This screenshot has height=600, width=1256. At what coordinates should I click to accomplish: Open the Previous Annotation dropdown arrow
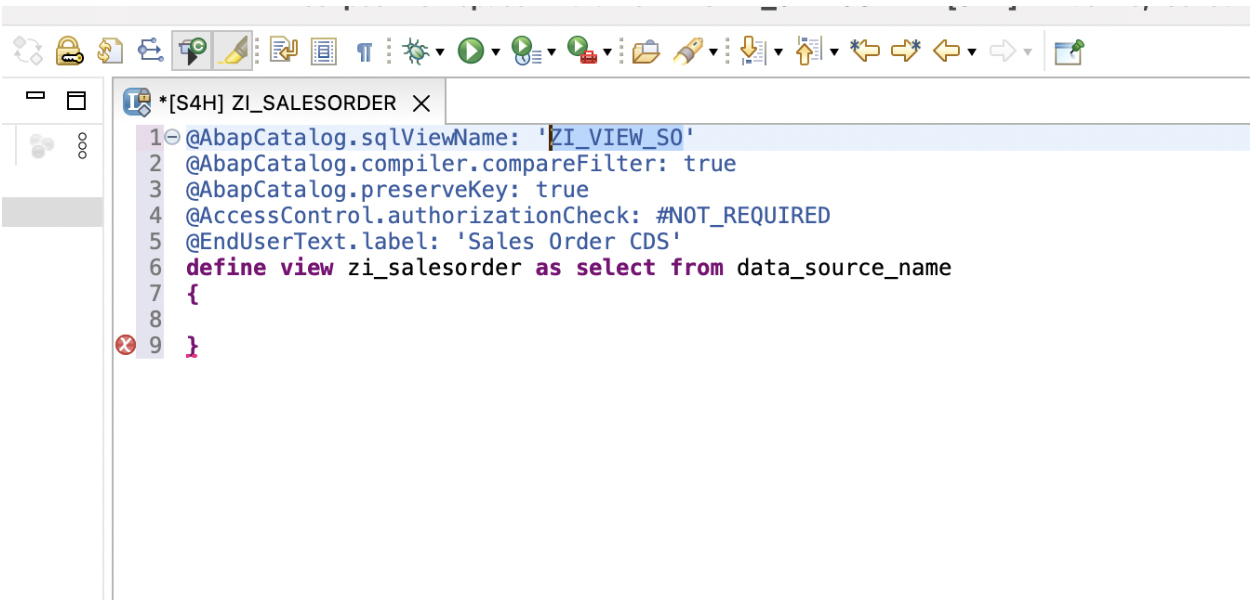(x=834, y=52)
